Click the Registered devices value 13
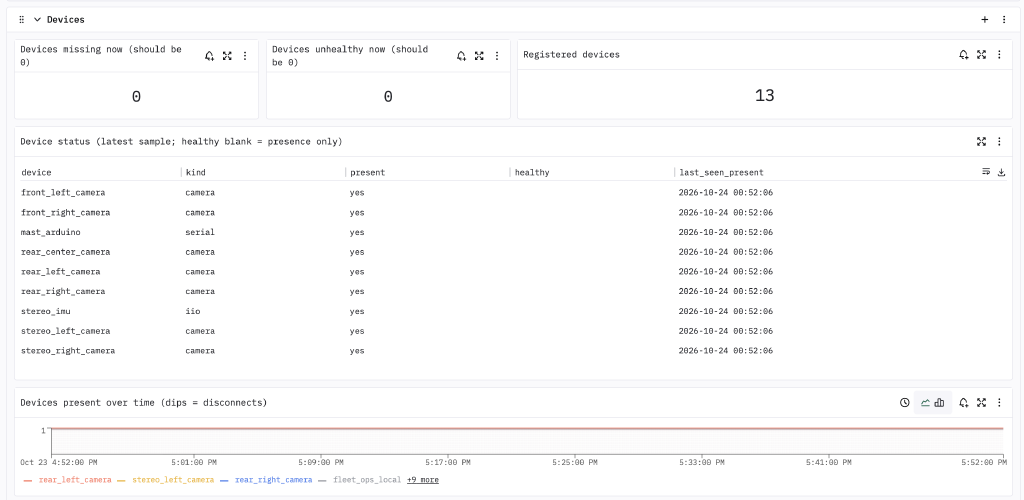 [x=765, y=96]
